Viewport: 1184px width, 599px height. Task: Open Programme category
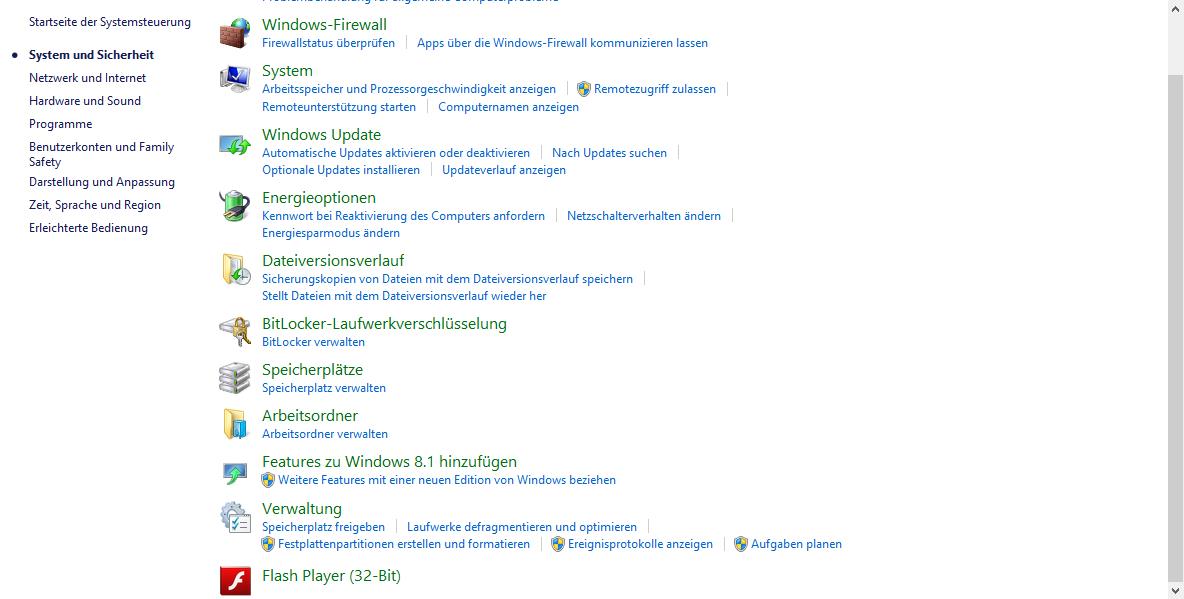[60, 124]
